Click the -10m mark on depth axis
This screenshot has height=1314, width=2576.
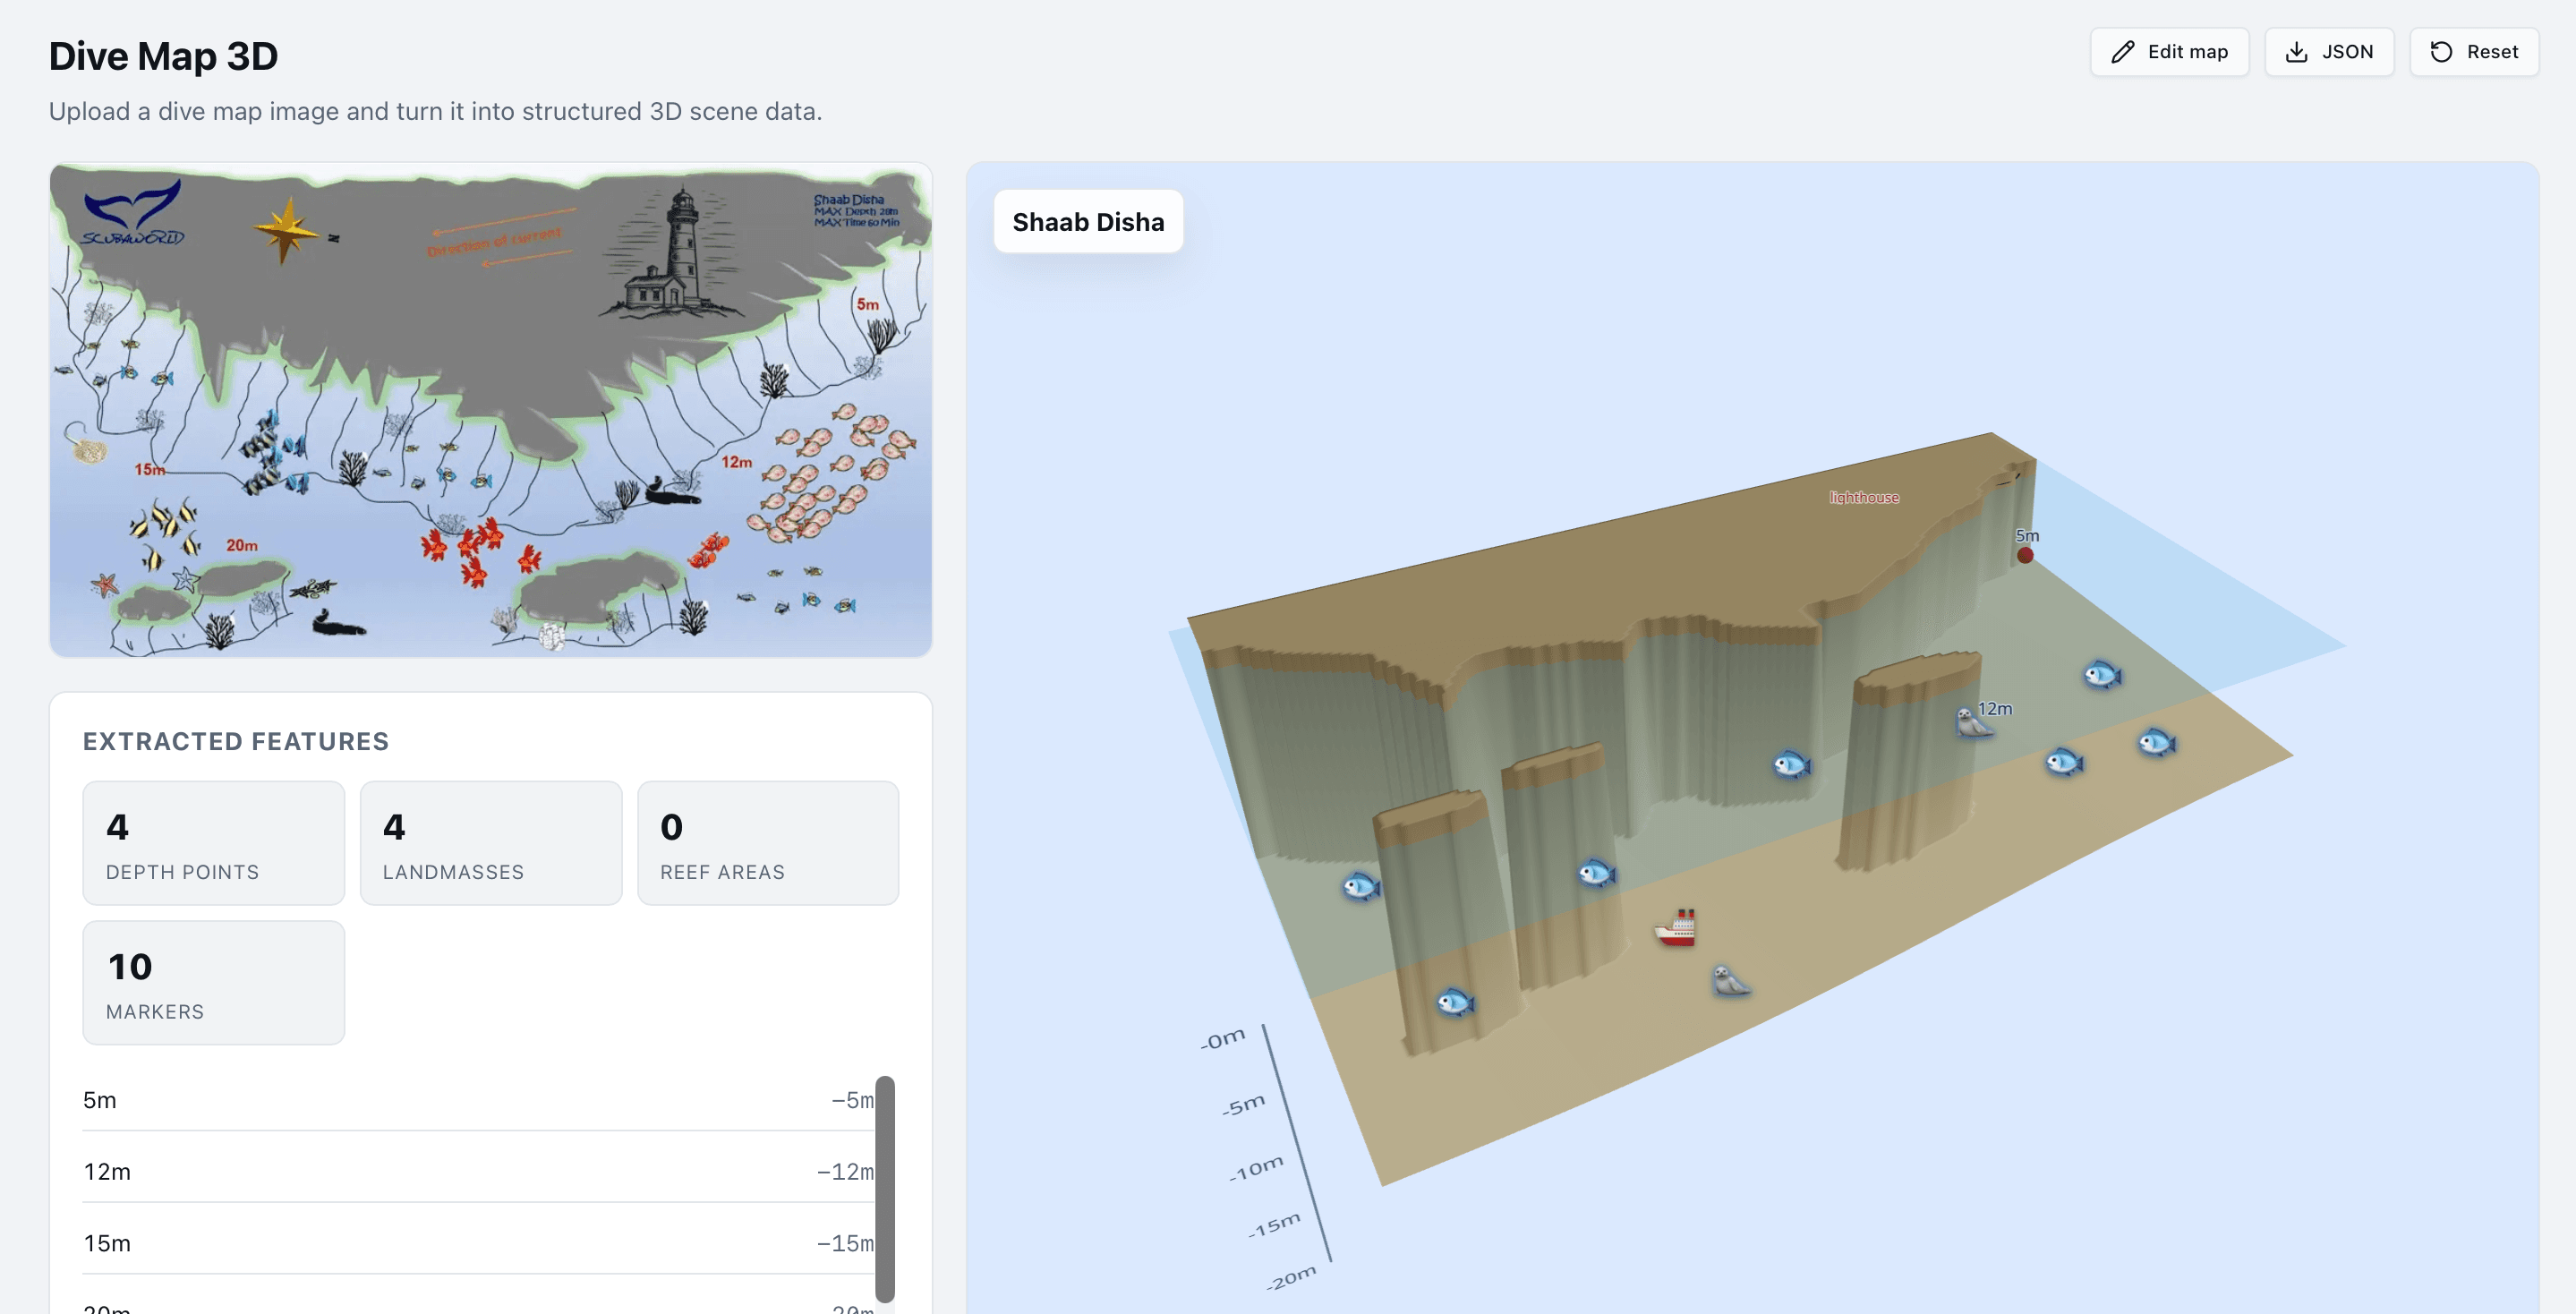tap(1256, 1168)
